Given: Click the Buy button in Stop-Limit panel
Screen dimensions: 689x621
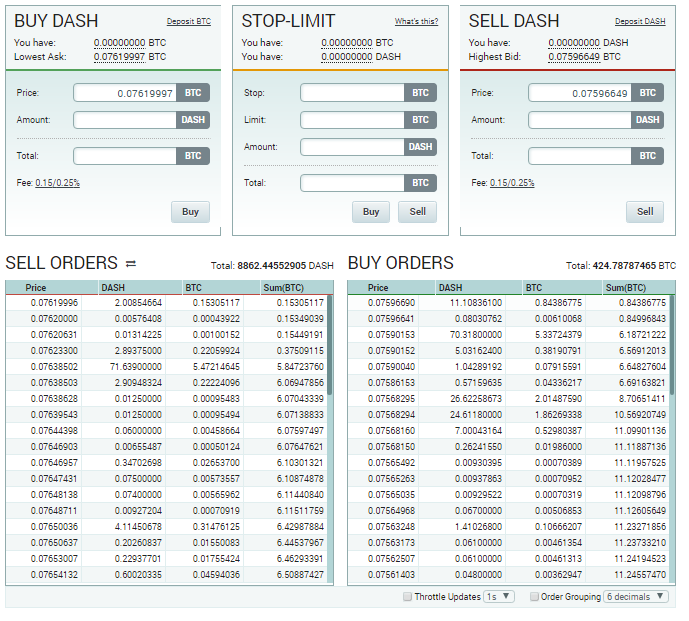Looking at the screenshot, I should tap(371, 212).
